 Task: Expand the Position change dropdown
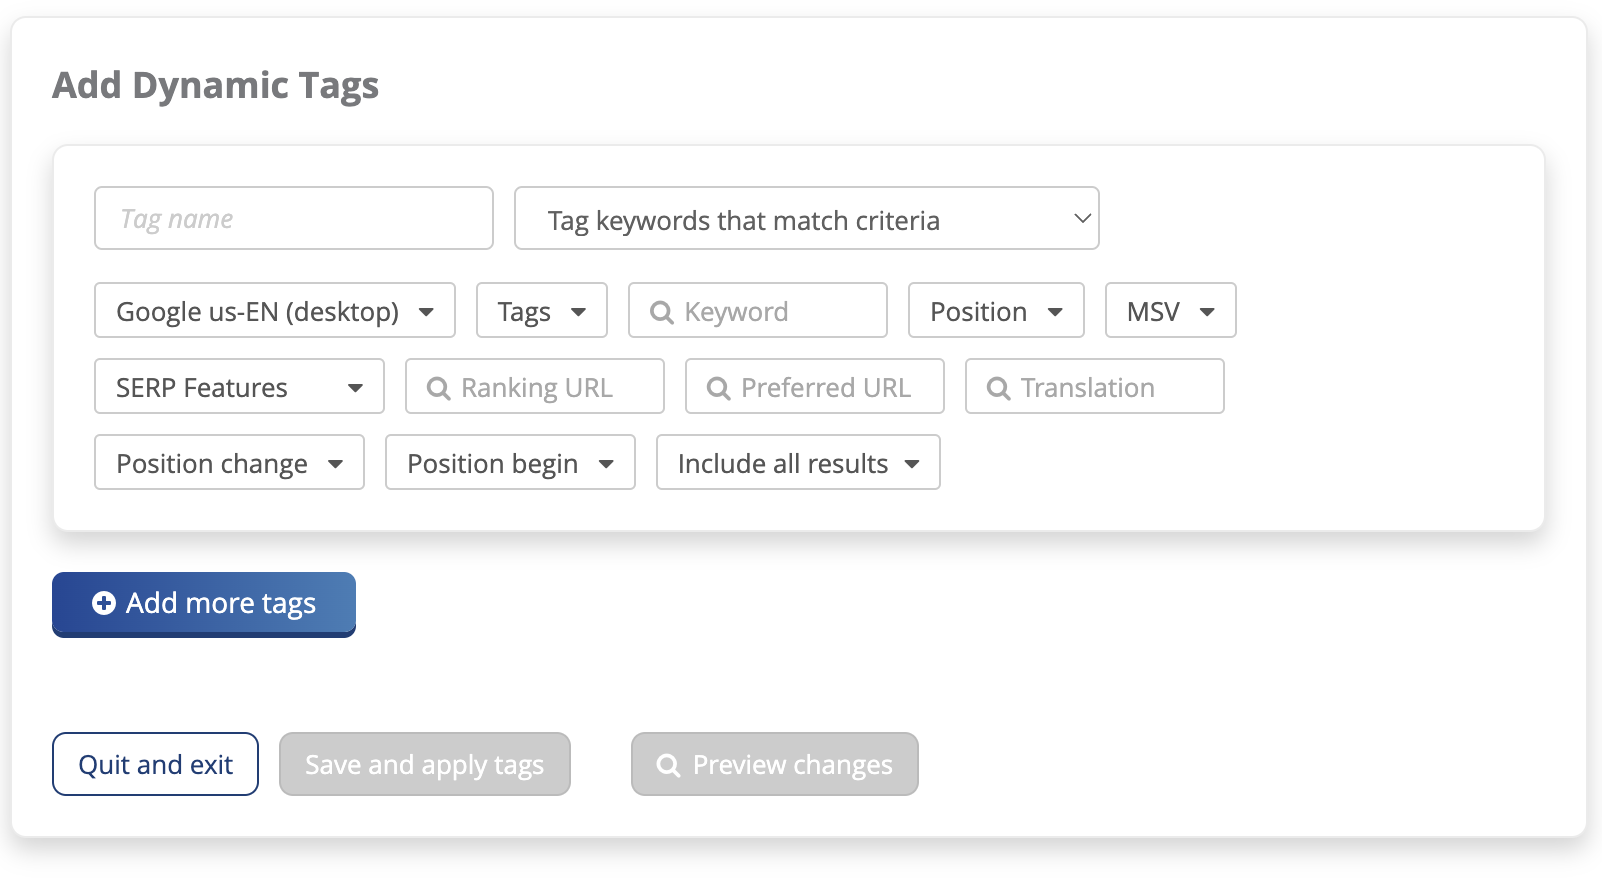click(229, 463)
